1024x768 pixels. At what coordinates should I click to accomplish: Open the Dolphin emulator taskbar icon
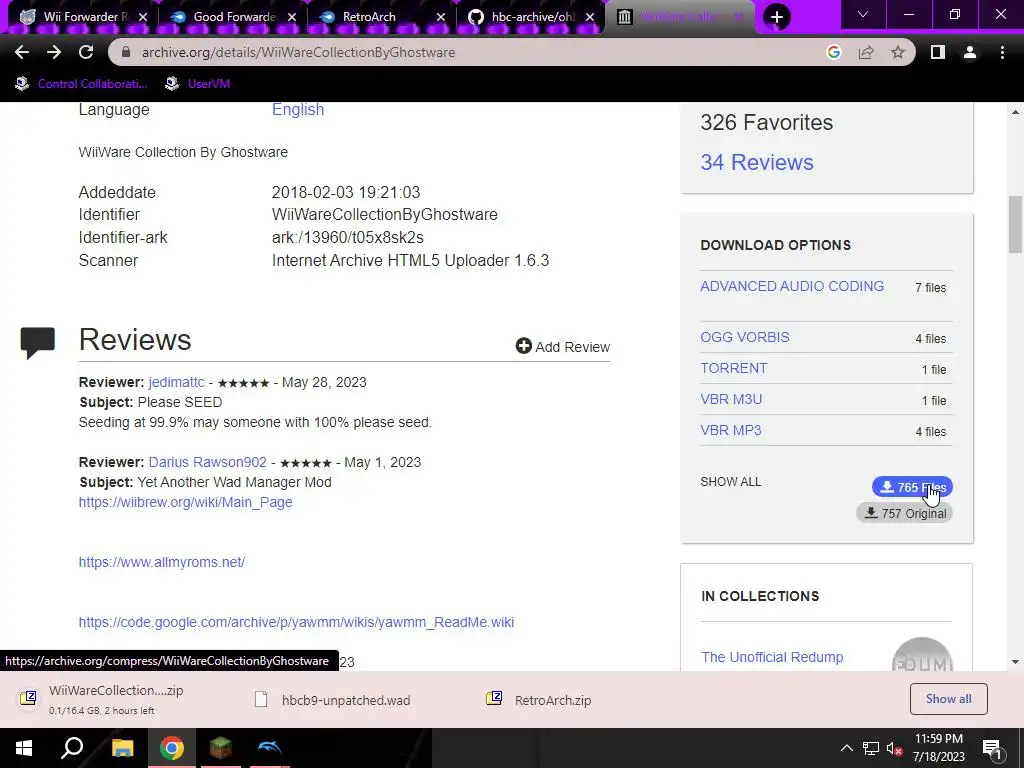269,748
